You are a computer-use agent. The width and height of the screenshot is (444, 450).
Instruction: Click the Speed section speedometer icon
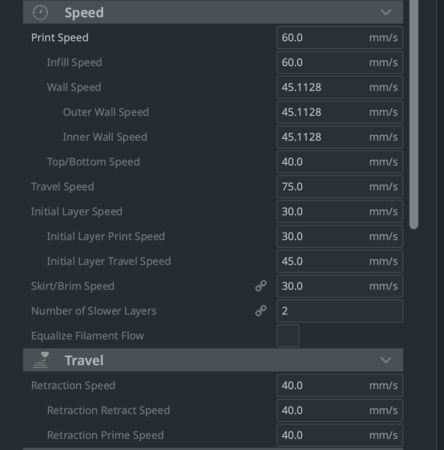pos(40,12)
